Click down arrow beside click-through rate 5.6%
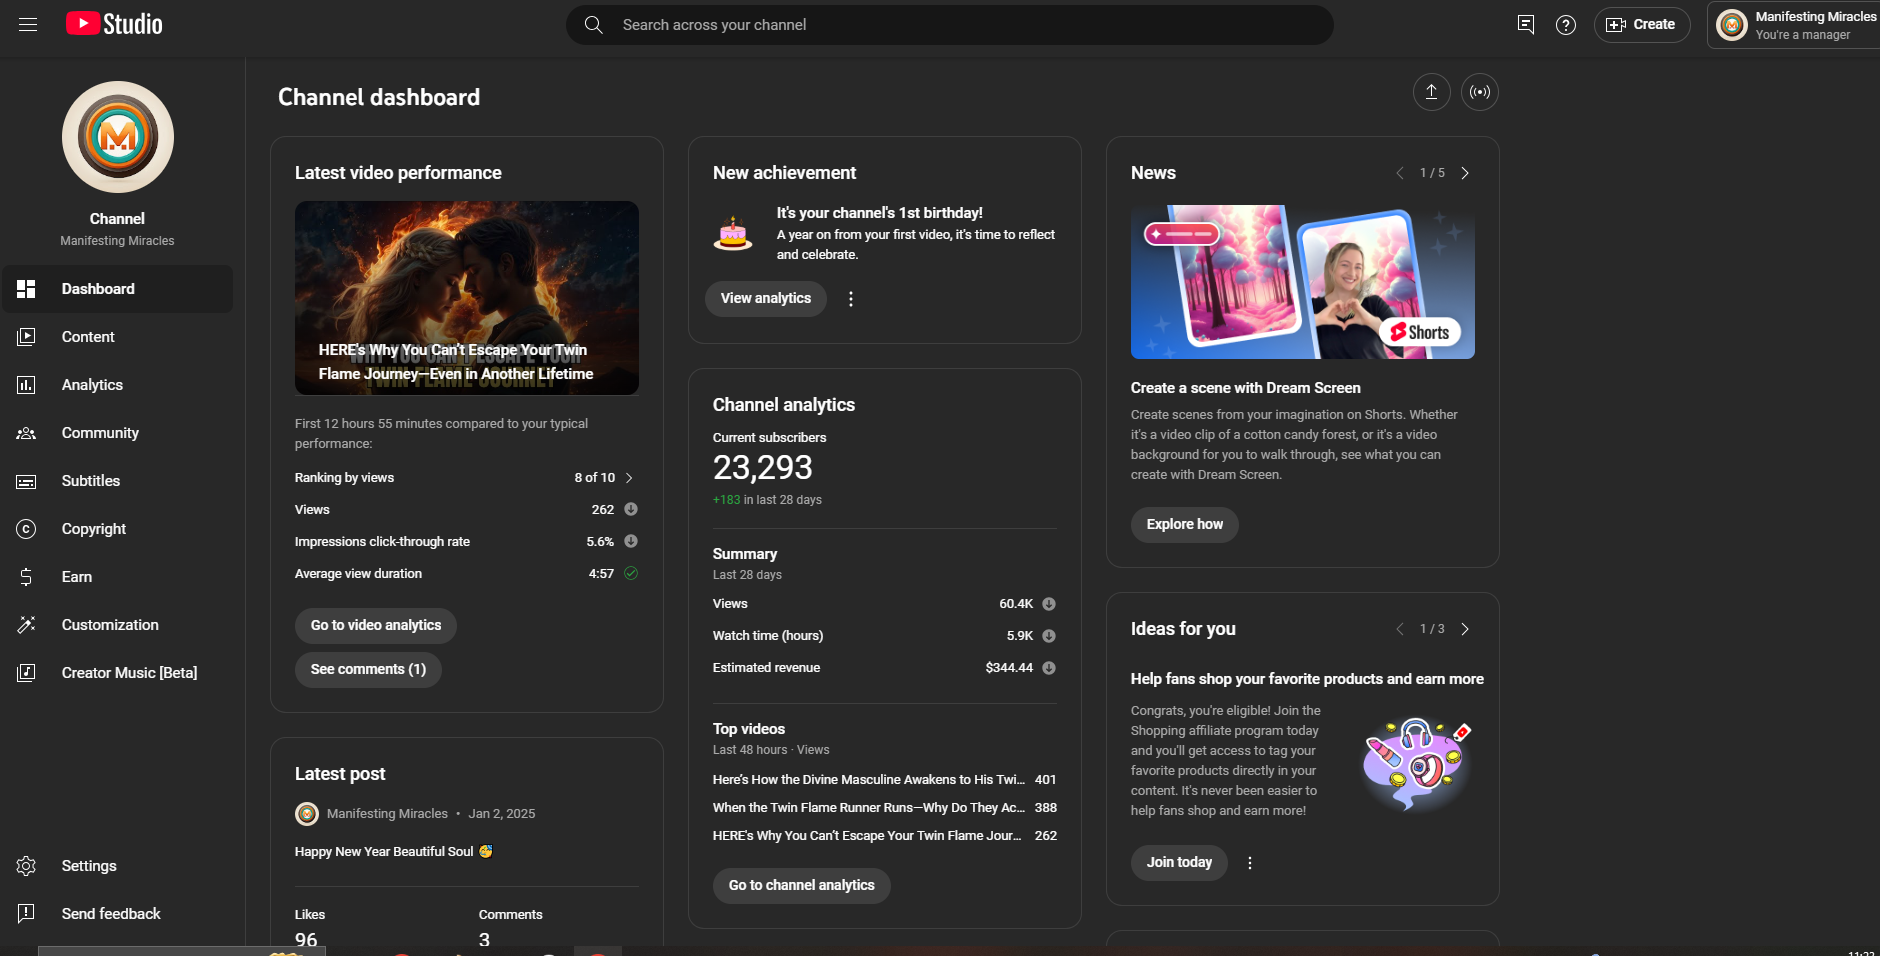 pos(631,541)
